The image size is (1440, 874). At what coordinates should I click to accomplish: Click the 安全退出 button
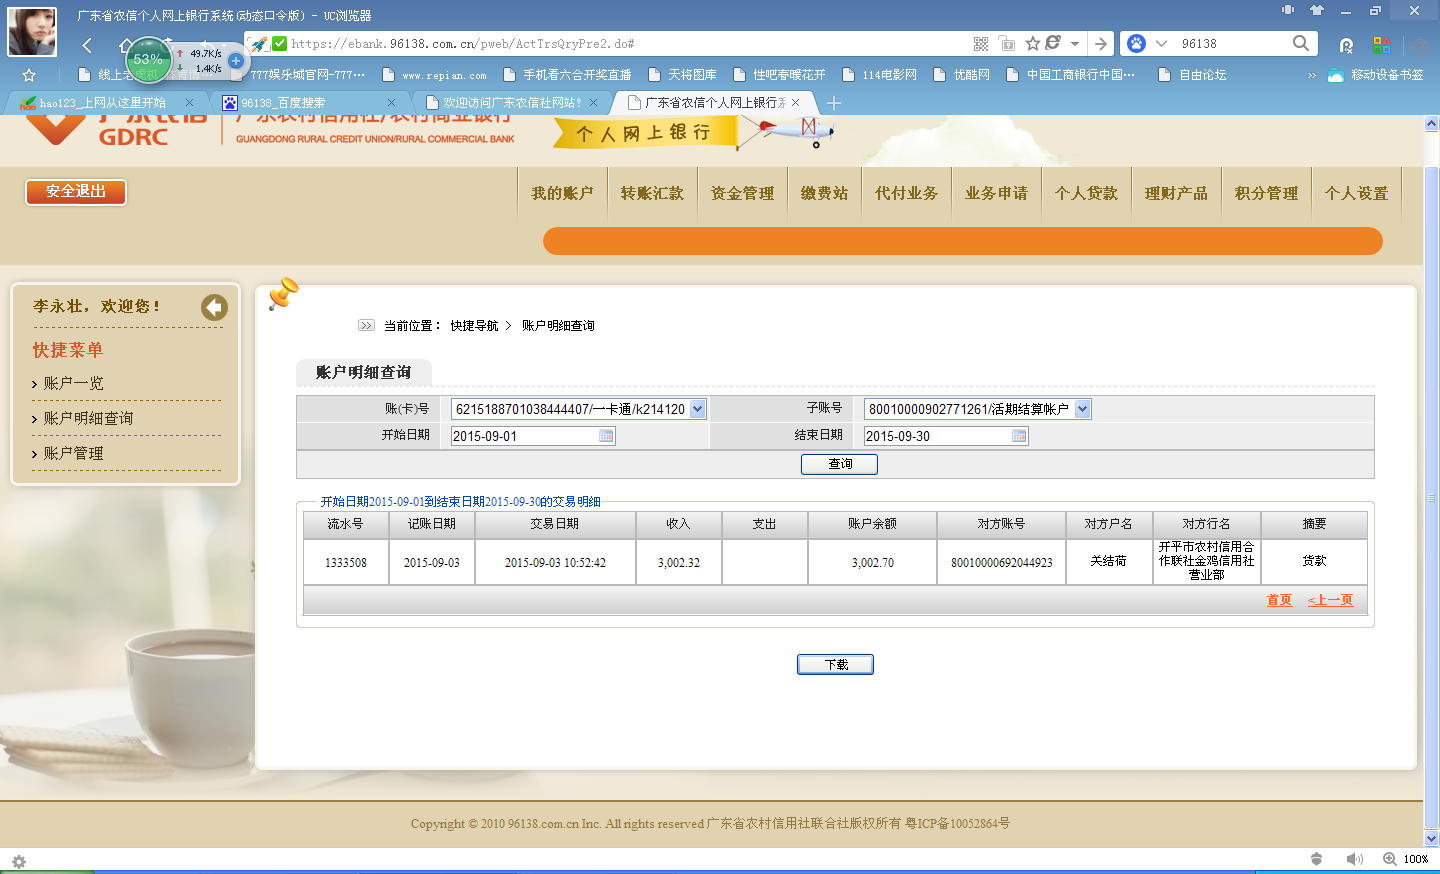[x=76, y=192]
